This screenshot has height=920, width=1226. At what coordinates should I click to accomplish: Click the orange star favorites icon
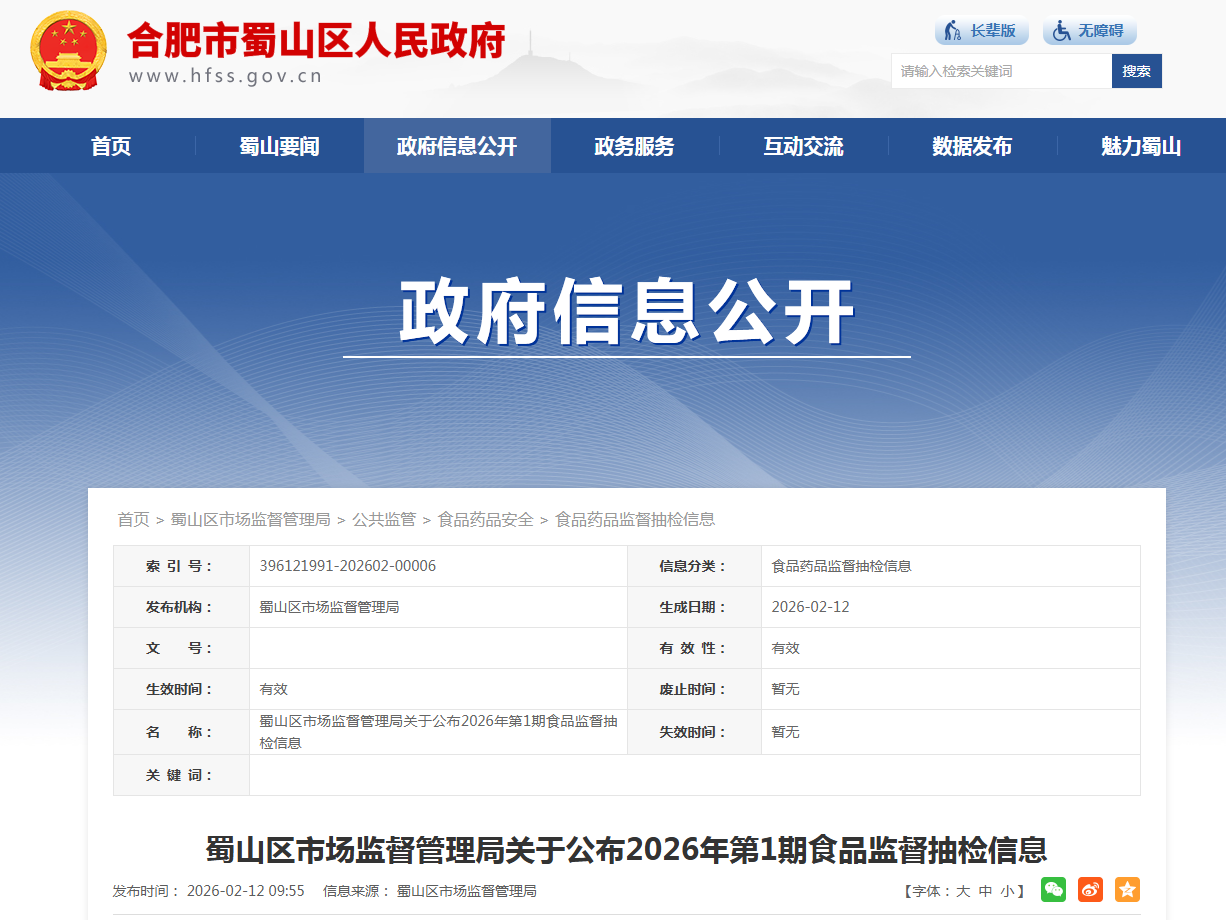(x=1127, y=889)
